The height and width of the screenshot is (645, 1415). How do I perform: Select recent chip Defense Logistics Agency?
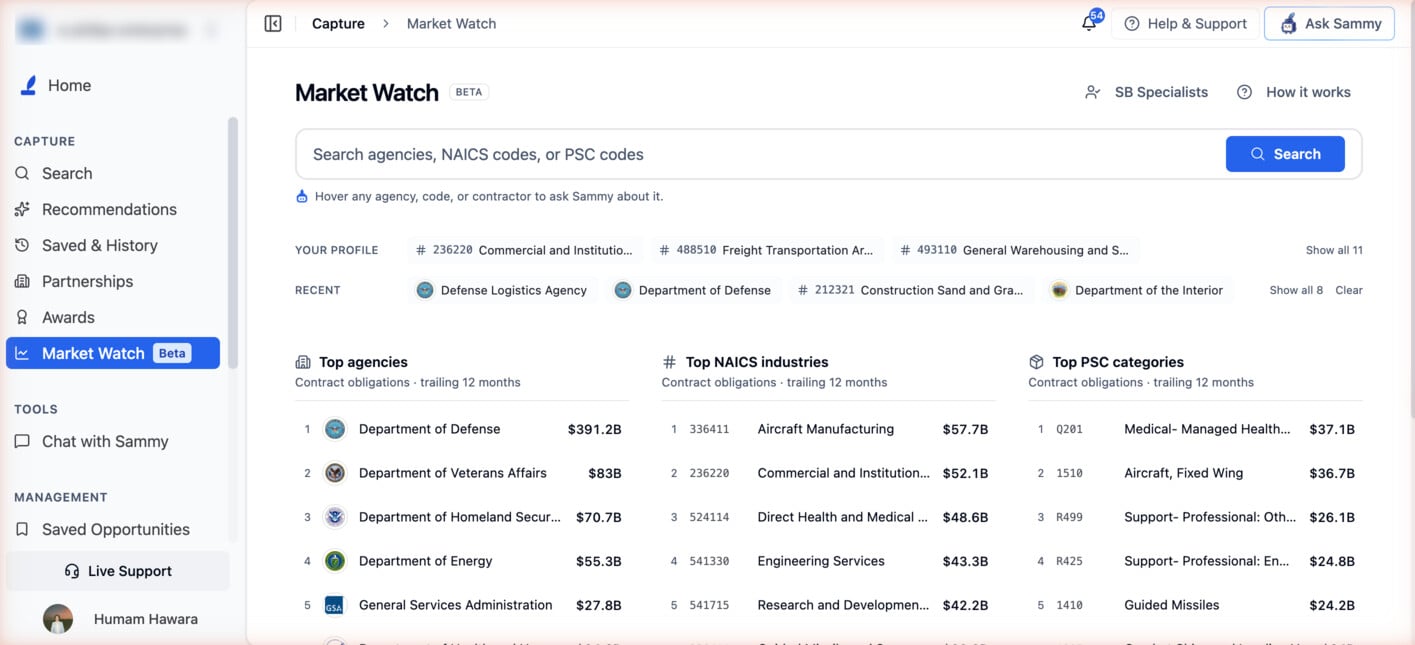(502, 290)
